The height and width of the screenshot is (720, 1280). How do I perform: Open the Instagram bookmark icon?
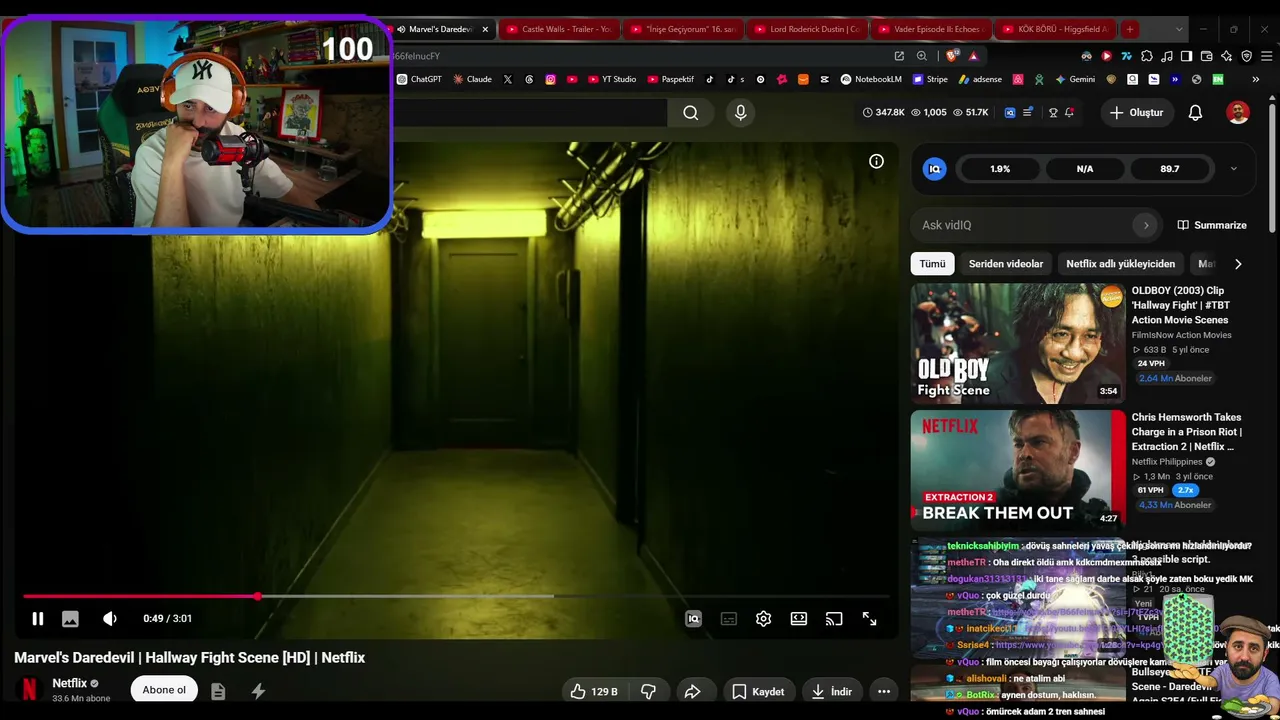pos(550,79)
